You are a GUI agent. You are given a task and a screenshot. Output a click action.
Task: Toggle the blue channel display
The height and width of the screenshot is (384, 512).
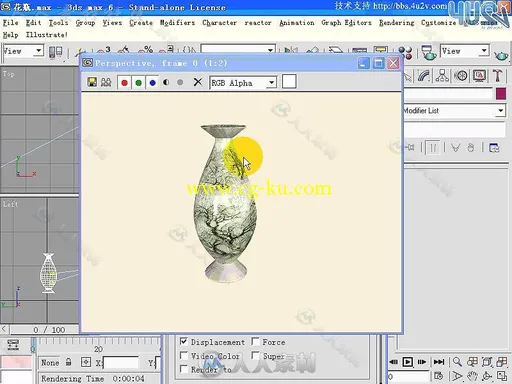(x=152, y=82)
